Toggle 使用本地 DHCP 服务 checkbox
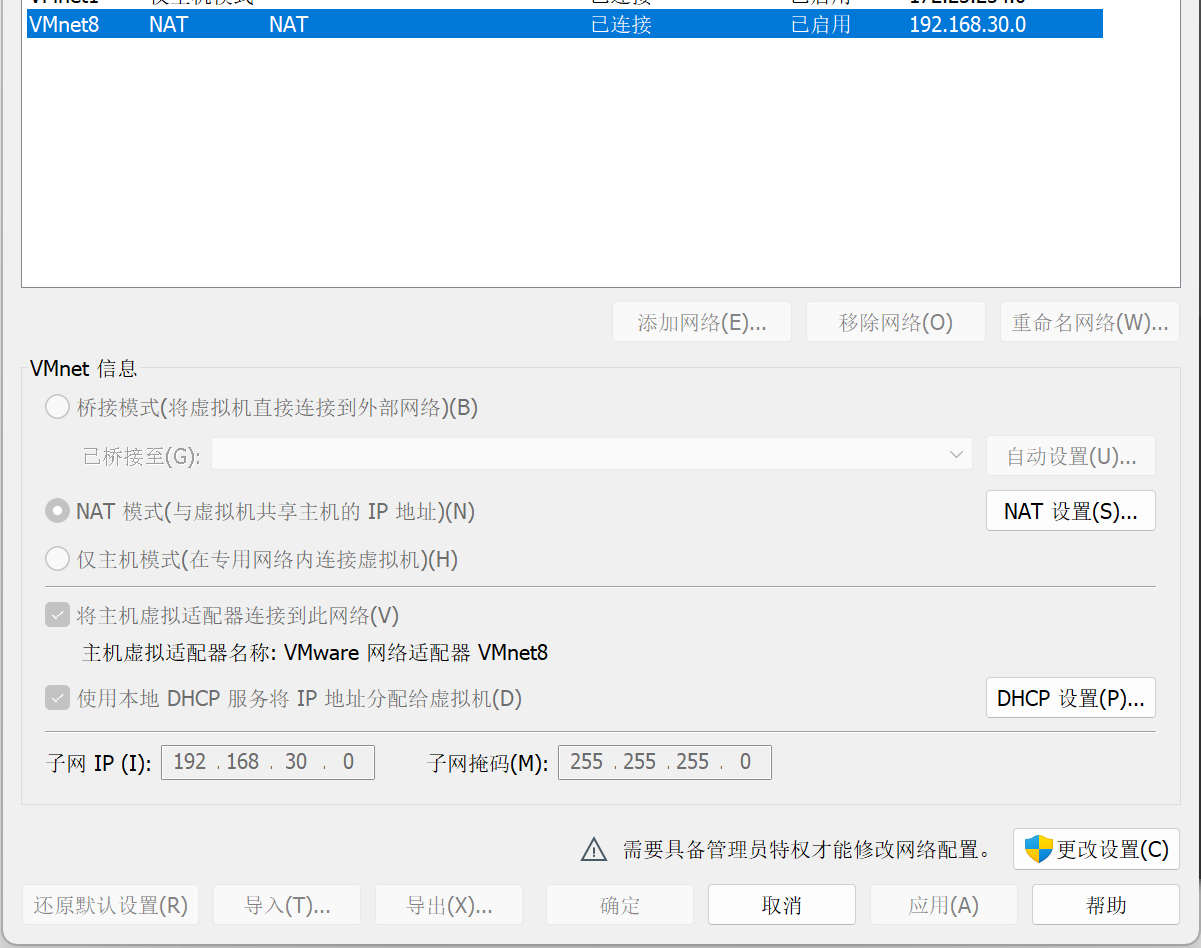Image resolution: width=1201 pixels, height=948 pixels. (x=57, y=698)
